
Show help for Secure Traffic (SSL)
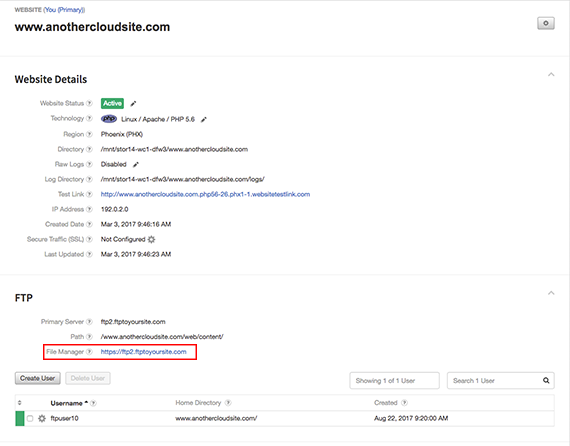(89, 239)
